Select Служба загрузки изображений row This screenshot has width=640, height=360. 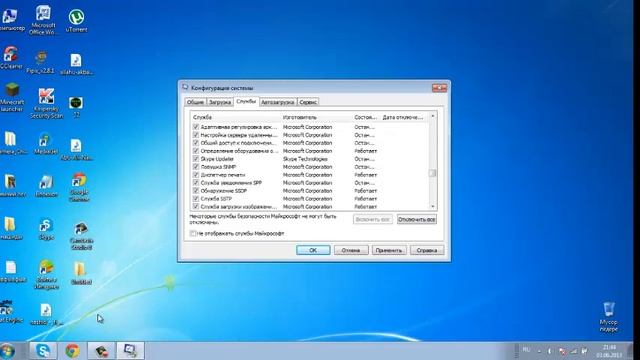[x=310, y=207]
